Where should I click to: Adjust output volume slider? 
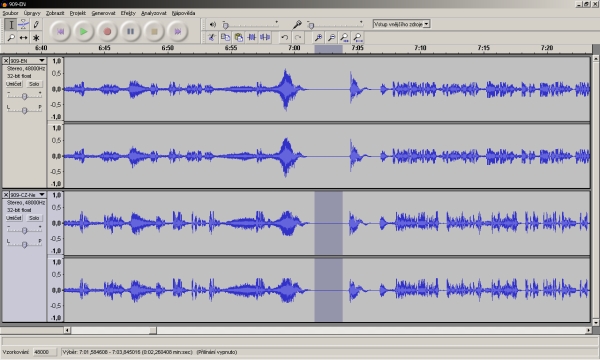pos(250,25)
